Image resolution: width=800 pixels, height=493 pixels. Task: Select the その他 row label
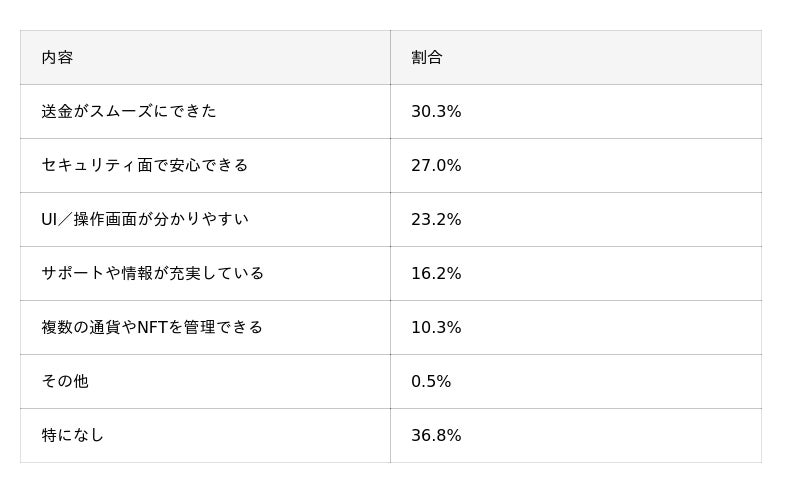pyautogui.click(x=65, y=382)
